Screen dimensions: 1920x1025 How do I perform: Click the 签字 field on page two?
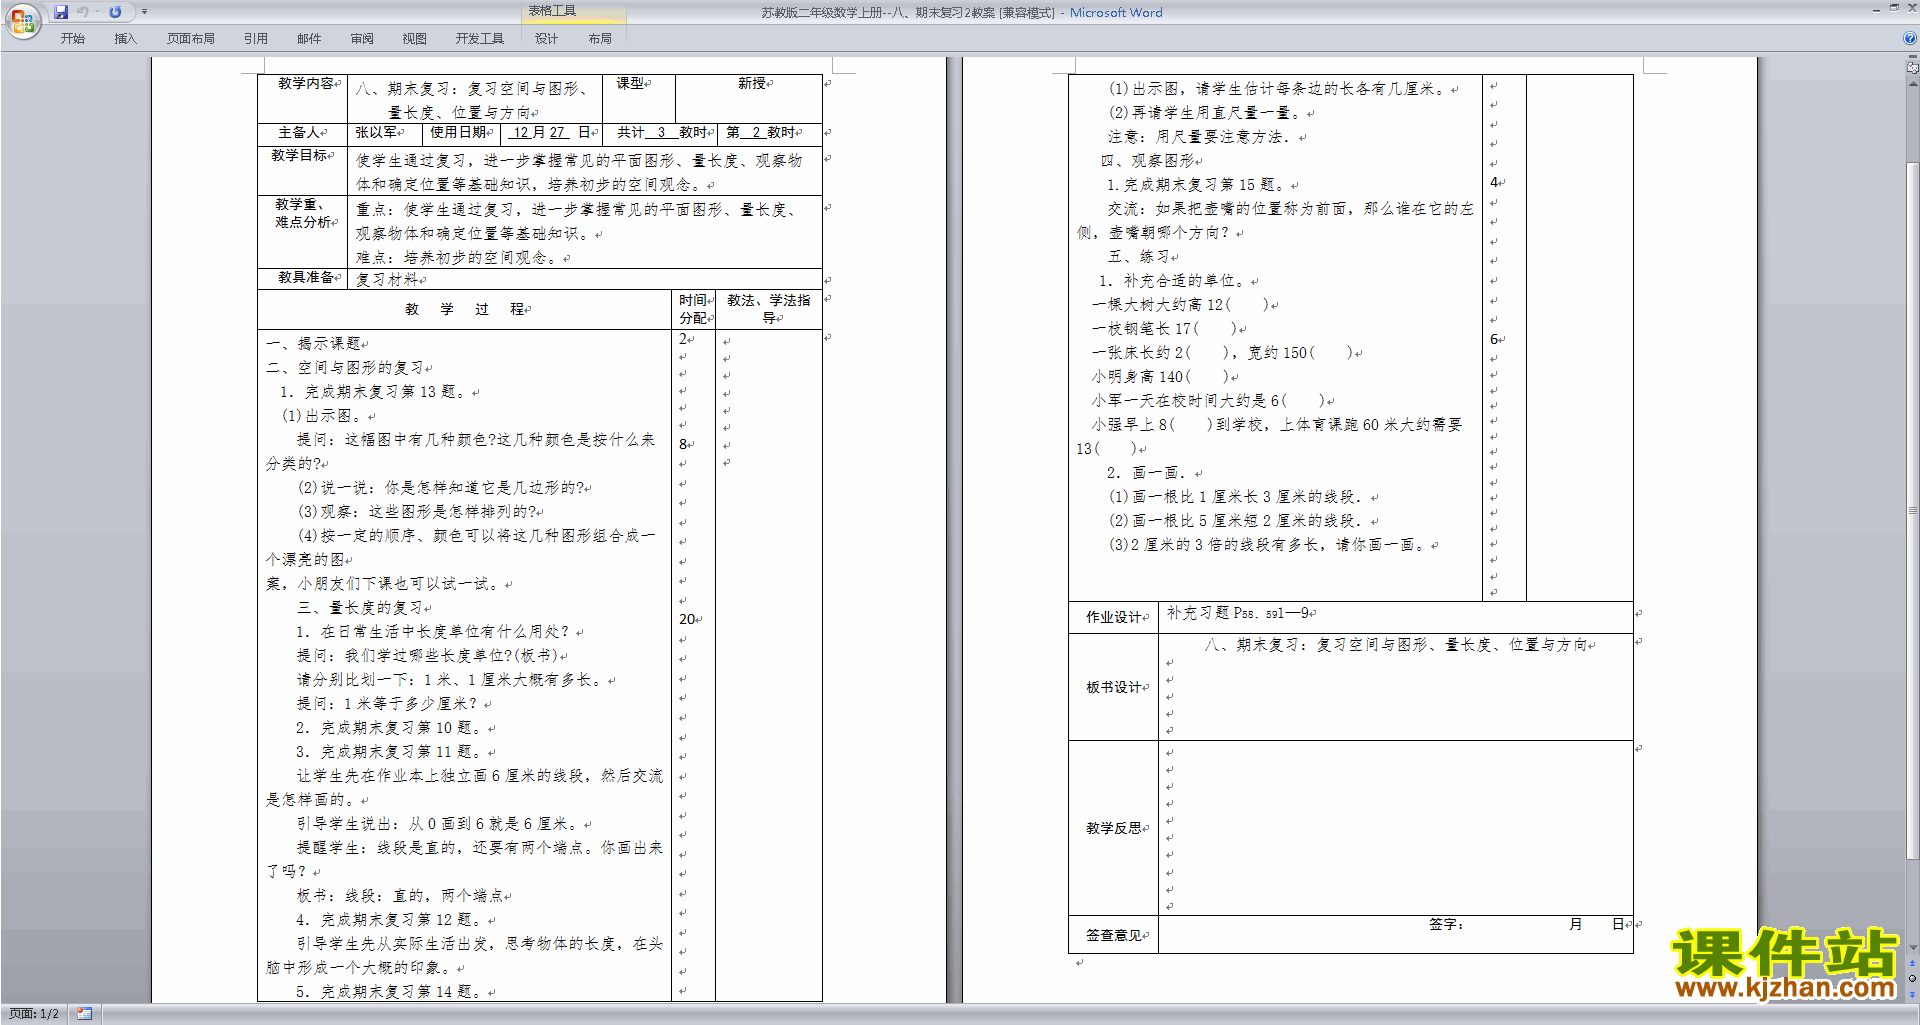click(x=1446, y=924)
